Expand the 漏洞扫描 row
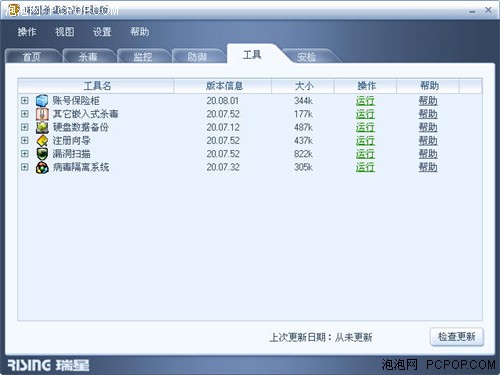This screenshot has width=500, height=375. (x=24, y=154)
